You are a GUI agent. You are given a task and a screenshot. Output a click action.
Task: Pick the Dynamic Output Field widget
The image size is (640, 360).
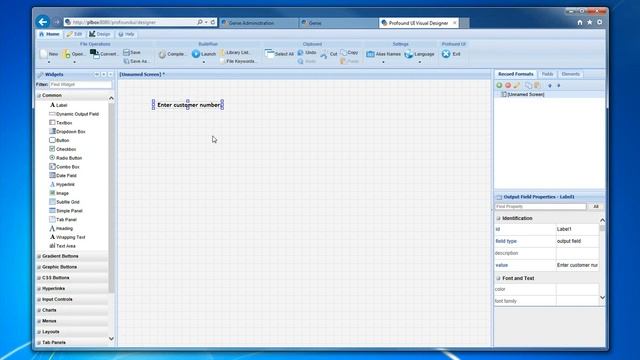[74, 114]
